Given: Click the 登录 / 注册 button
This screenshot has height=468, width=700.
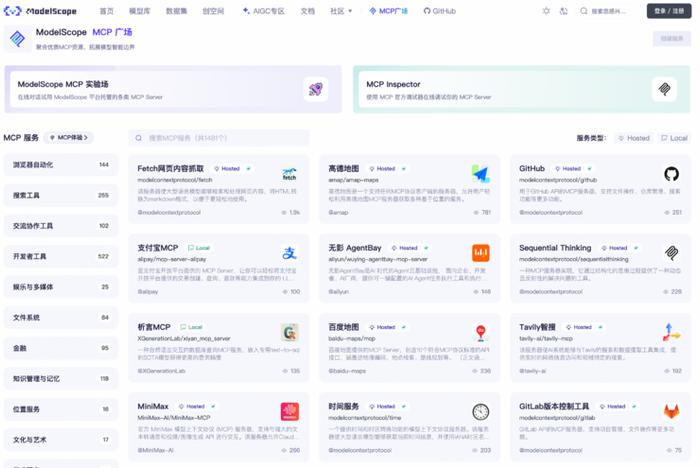Looking at the screenshot, I should (669, 11).
